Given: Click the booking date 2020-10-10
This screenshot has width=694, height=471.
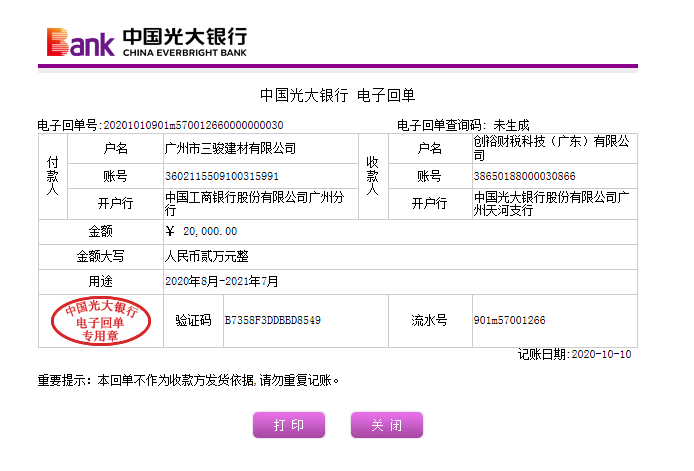Looking at the screenshot, I should 601,354.
